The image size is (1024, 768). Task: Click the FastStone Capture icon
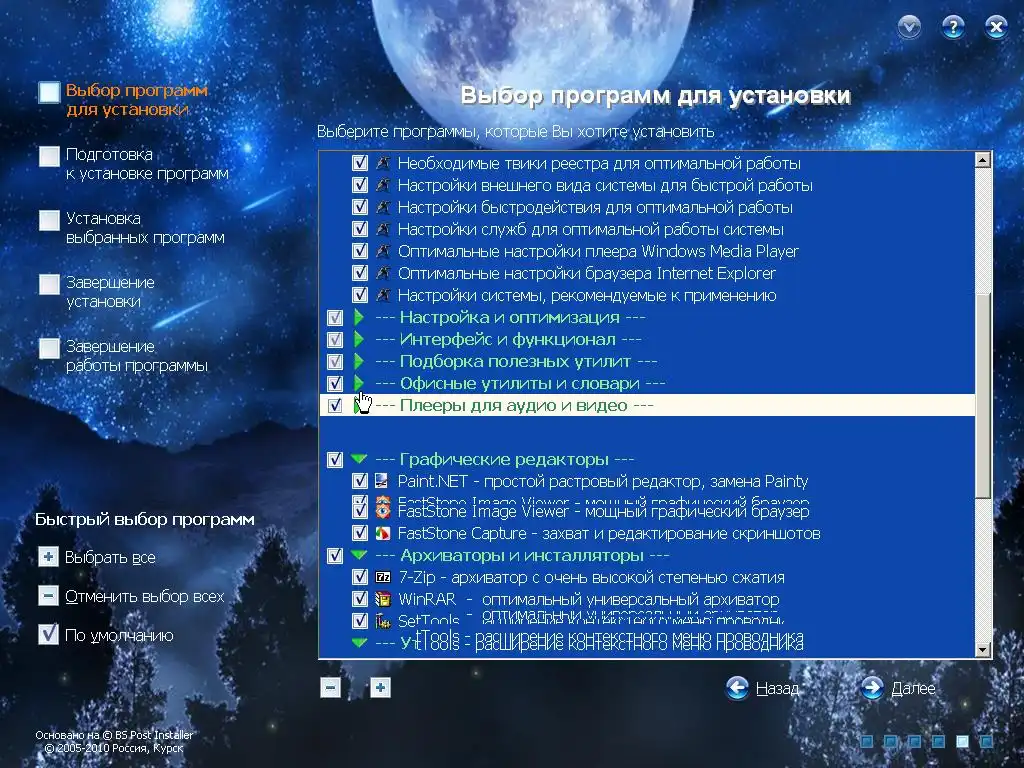[383, 533]
